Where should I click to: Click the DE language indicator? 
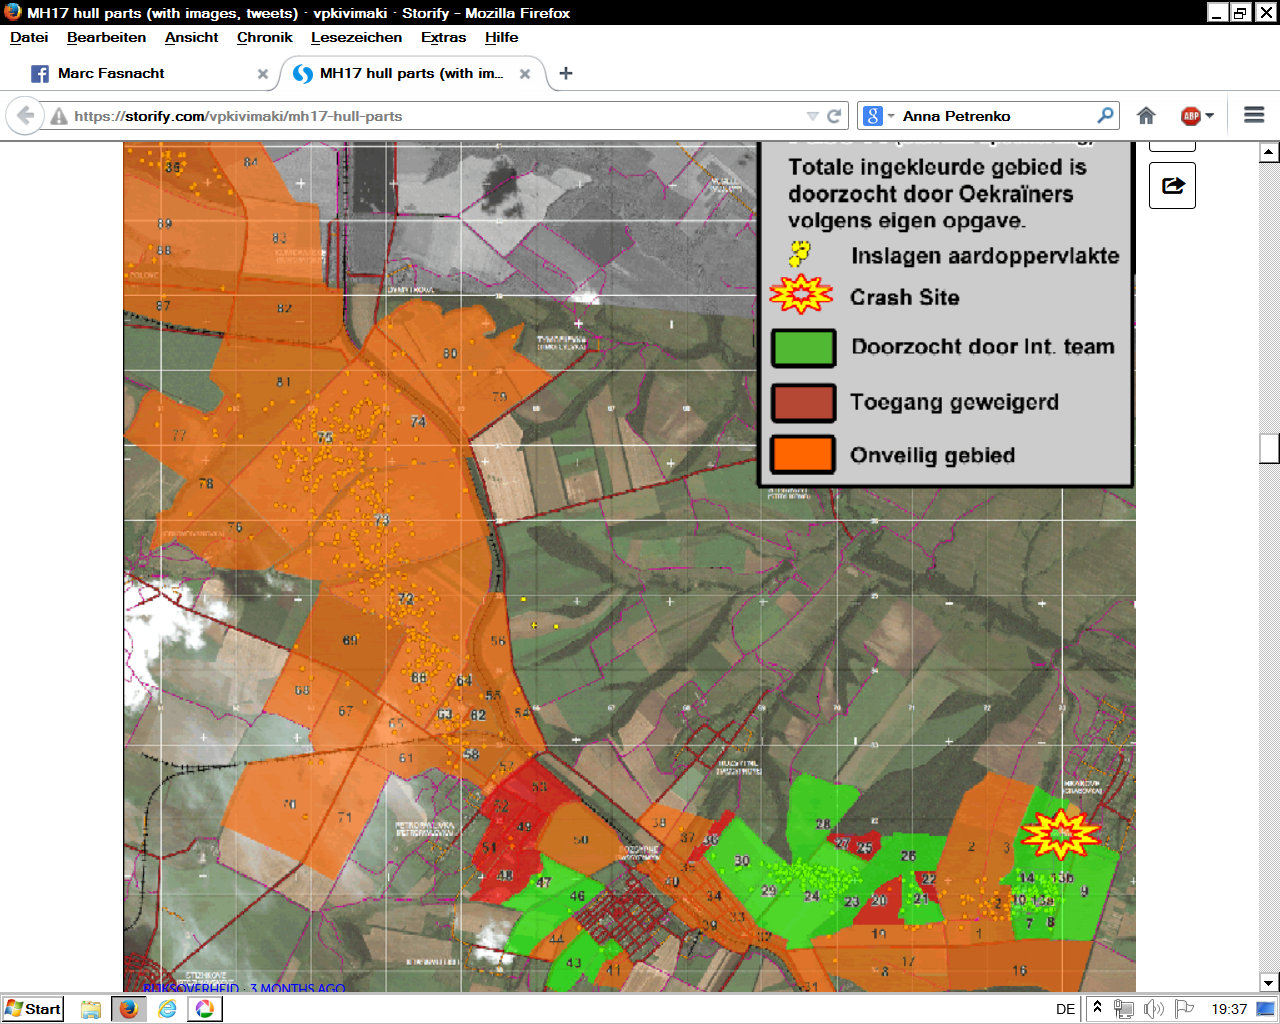(1065, 1009)
